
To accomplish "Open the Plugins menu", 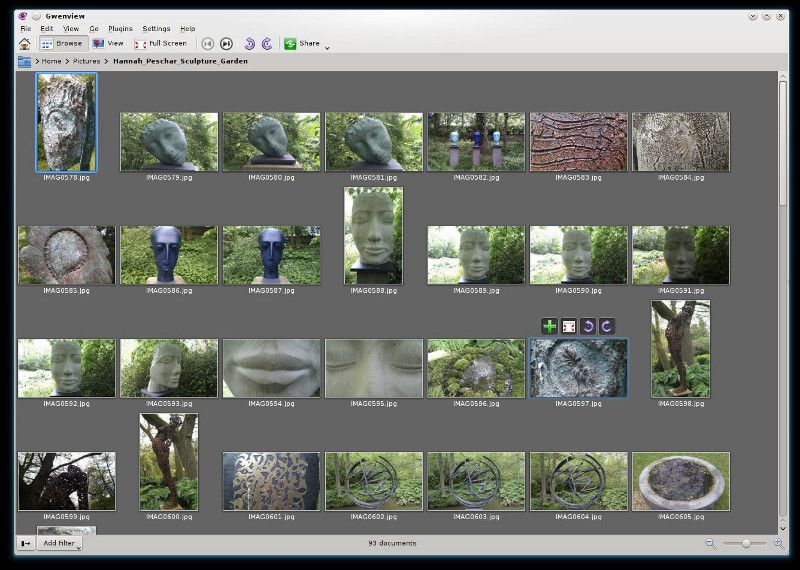I will click(120, 29).
